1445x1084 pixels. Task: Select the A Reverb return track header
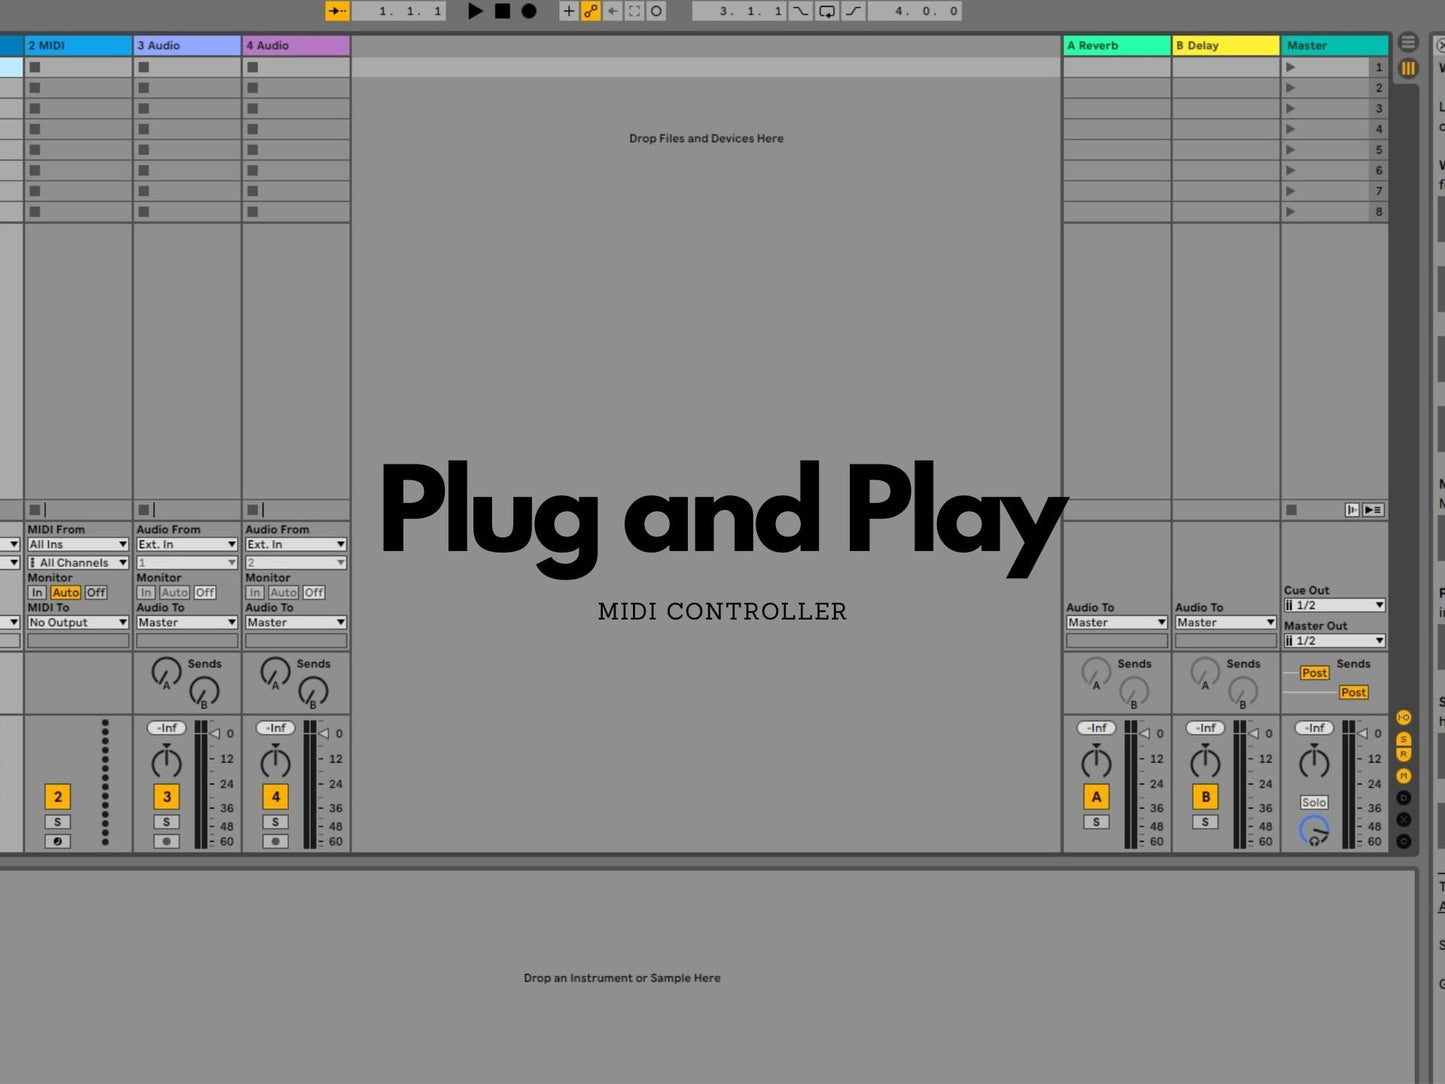pyautogui.click(x=1116, y=46)
